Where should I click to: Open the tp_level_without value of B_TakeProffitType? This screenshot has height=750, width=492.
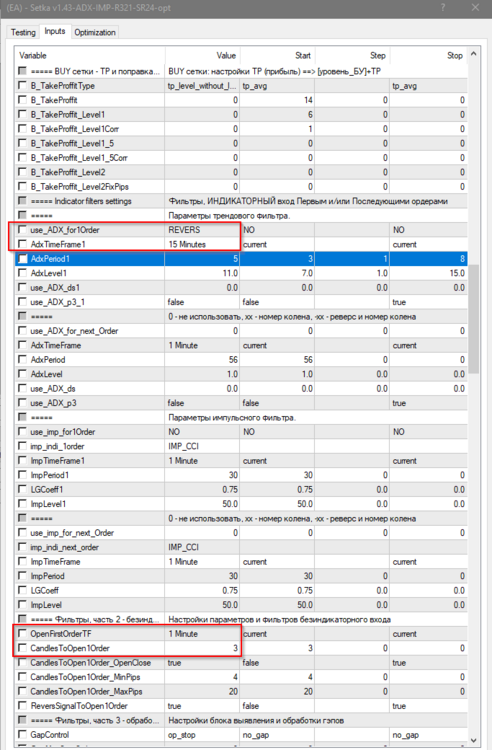(202, 86)
